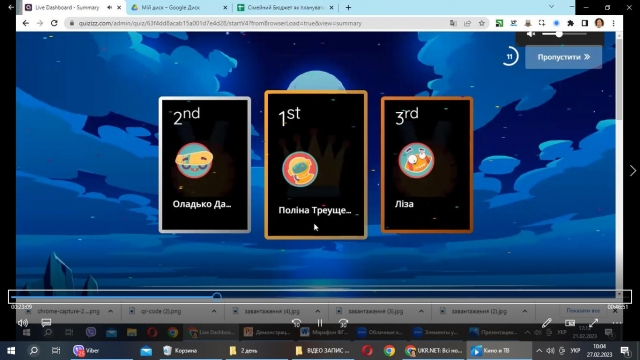Toggle fullscreen with the diagonal arrows icon
Screen dimensions: 640x360
593,323
